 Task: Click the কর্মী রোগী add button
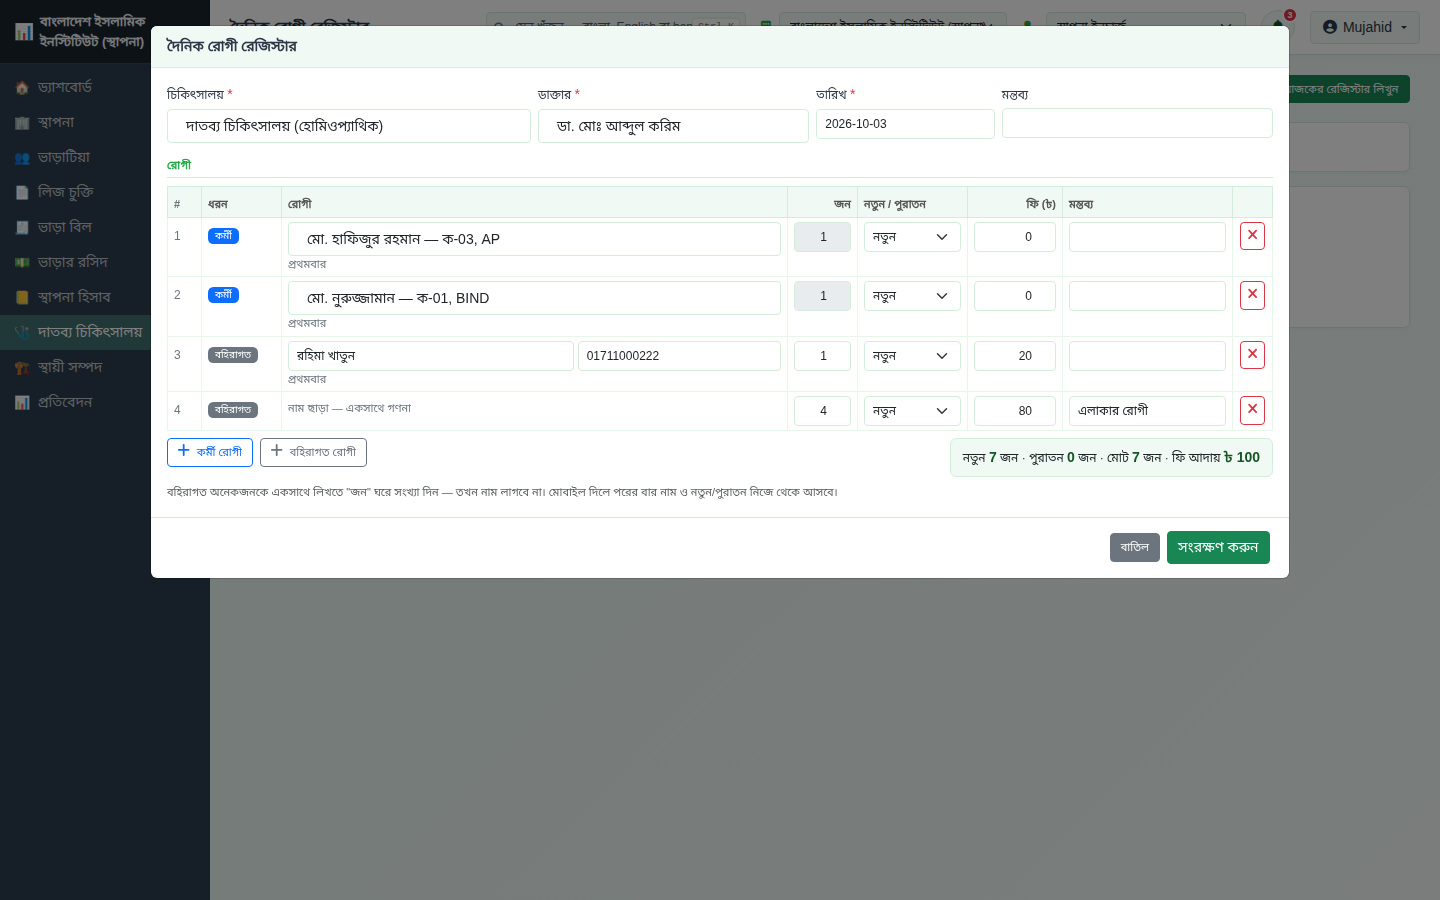[210, 452]
